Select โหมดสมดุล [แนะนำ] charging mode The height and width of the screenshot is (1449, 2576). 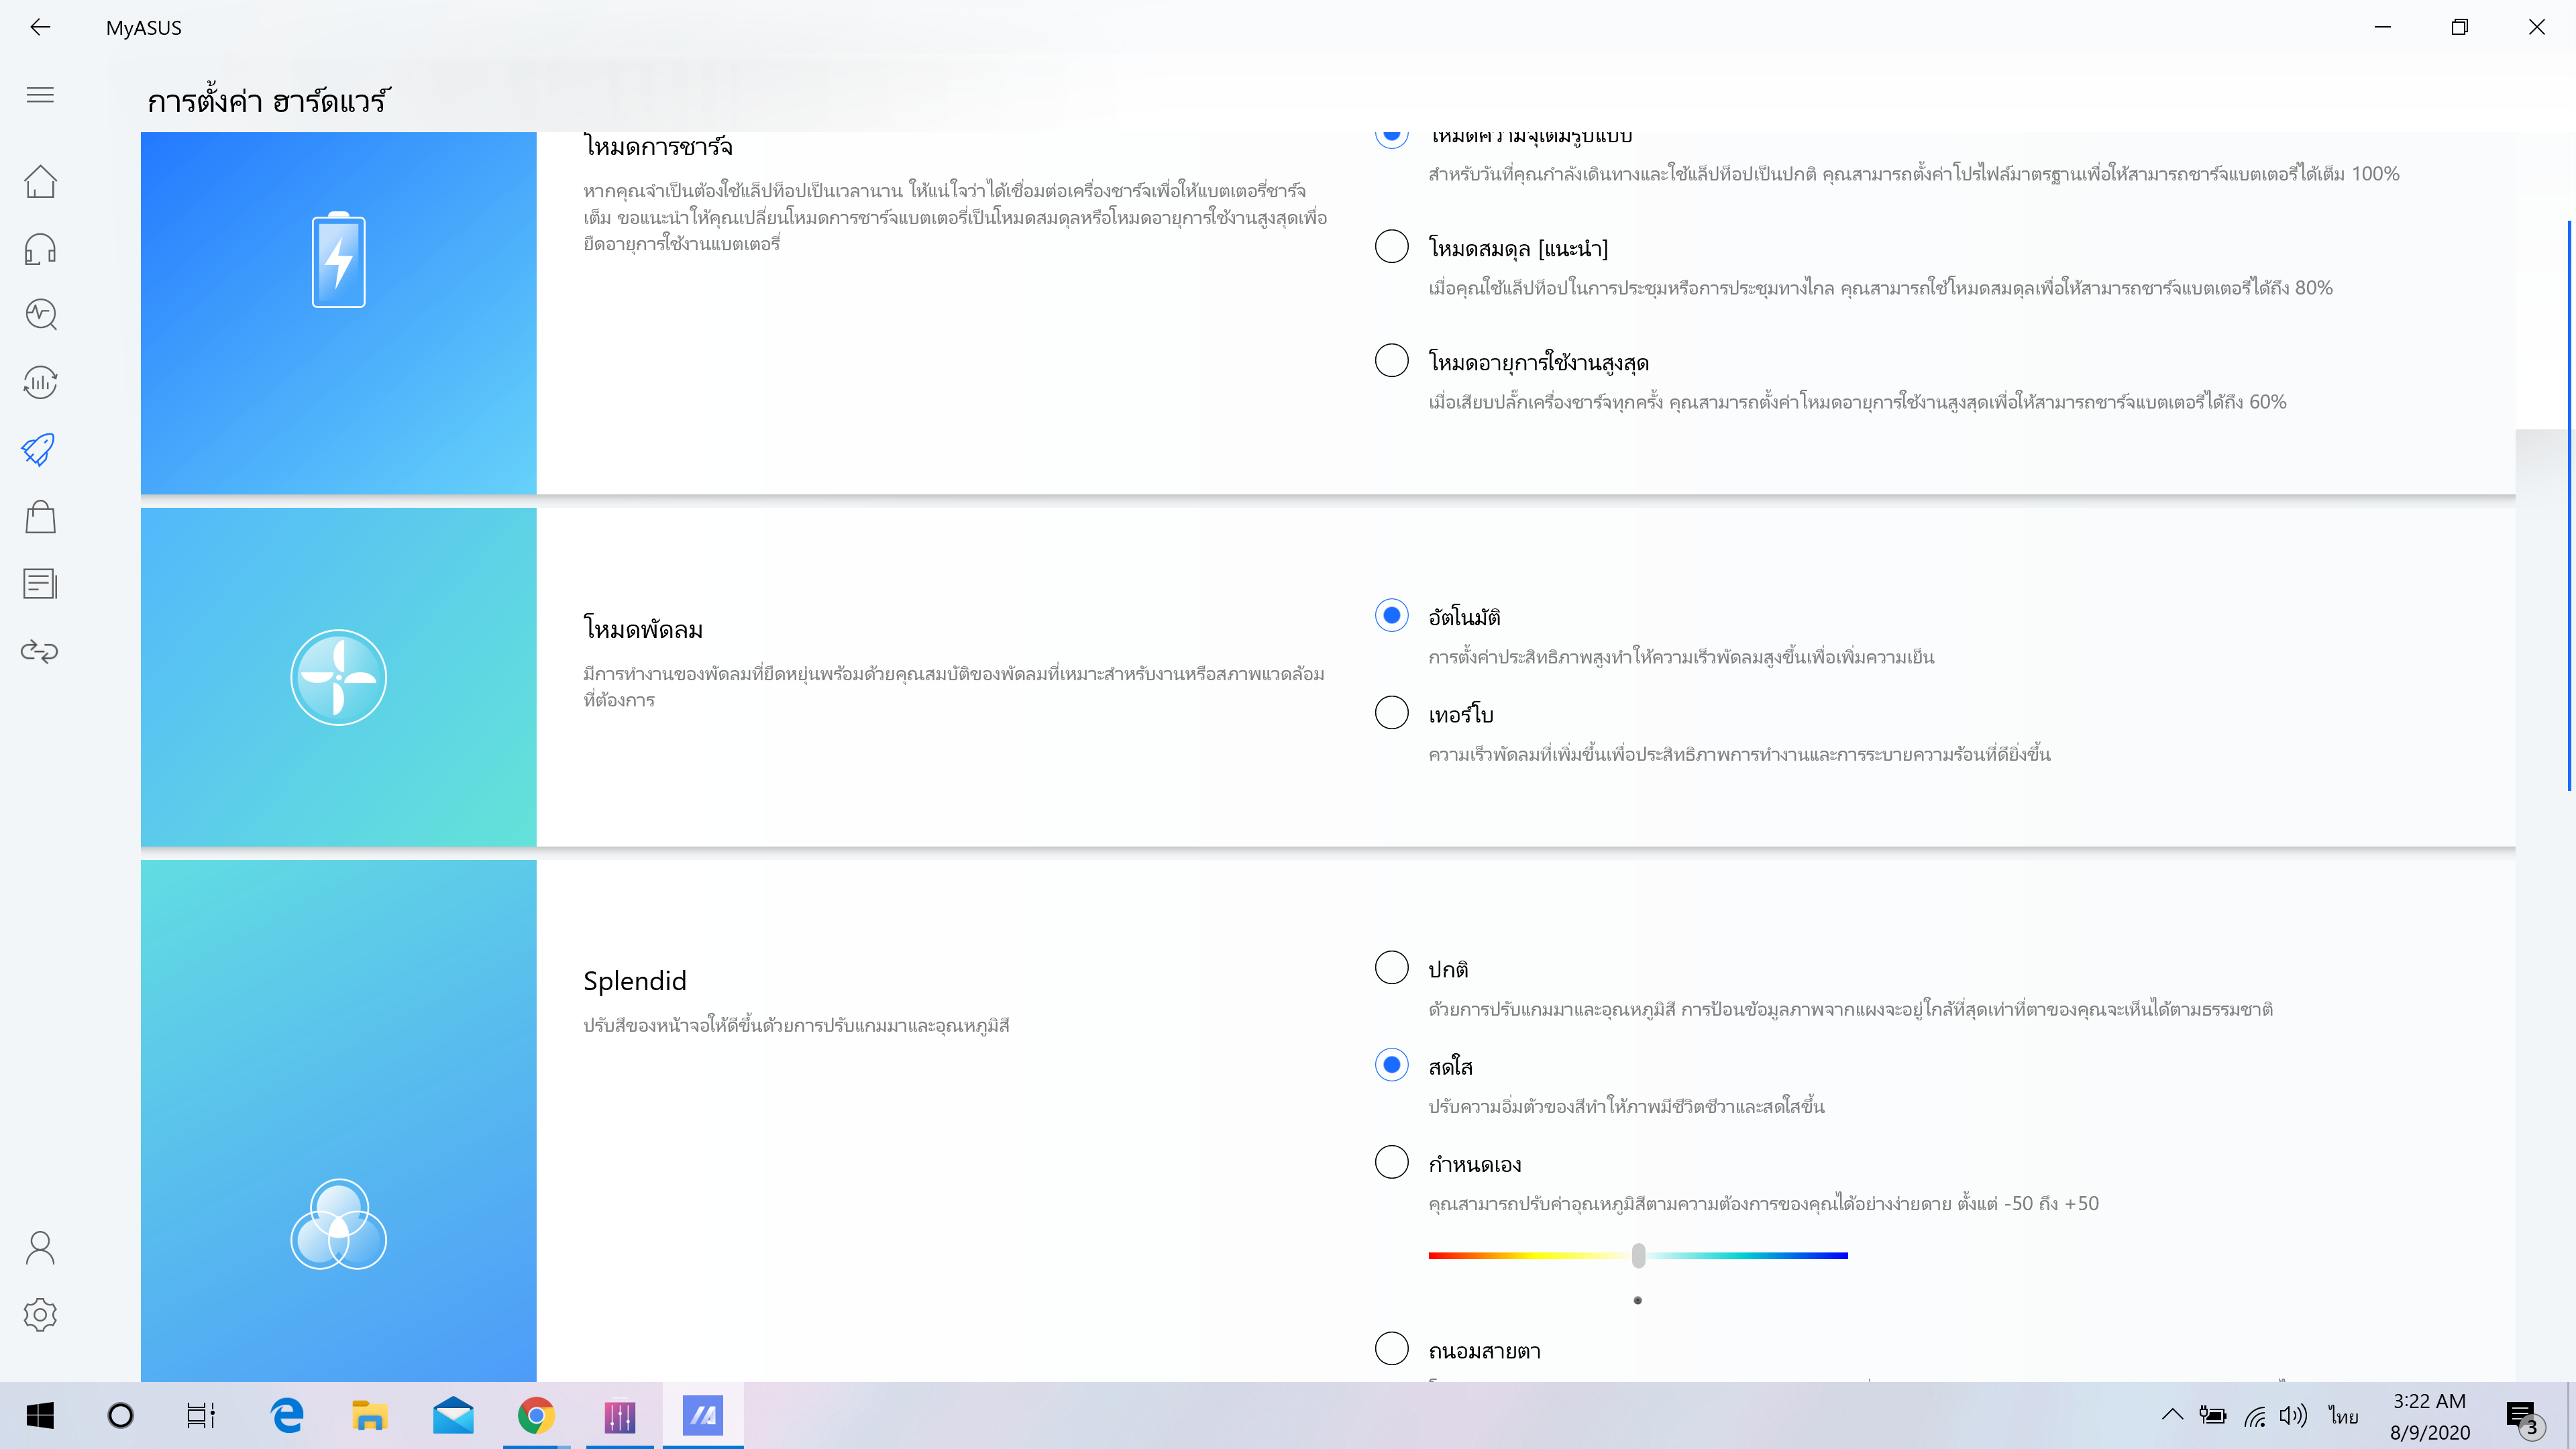tap(1391, 246)
